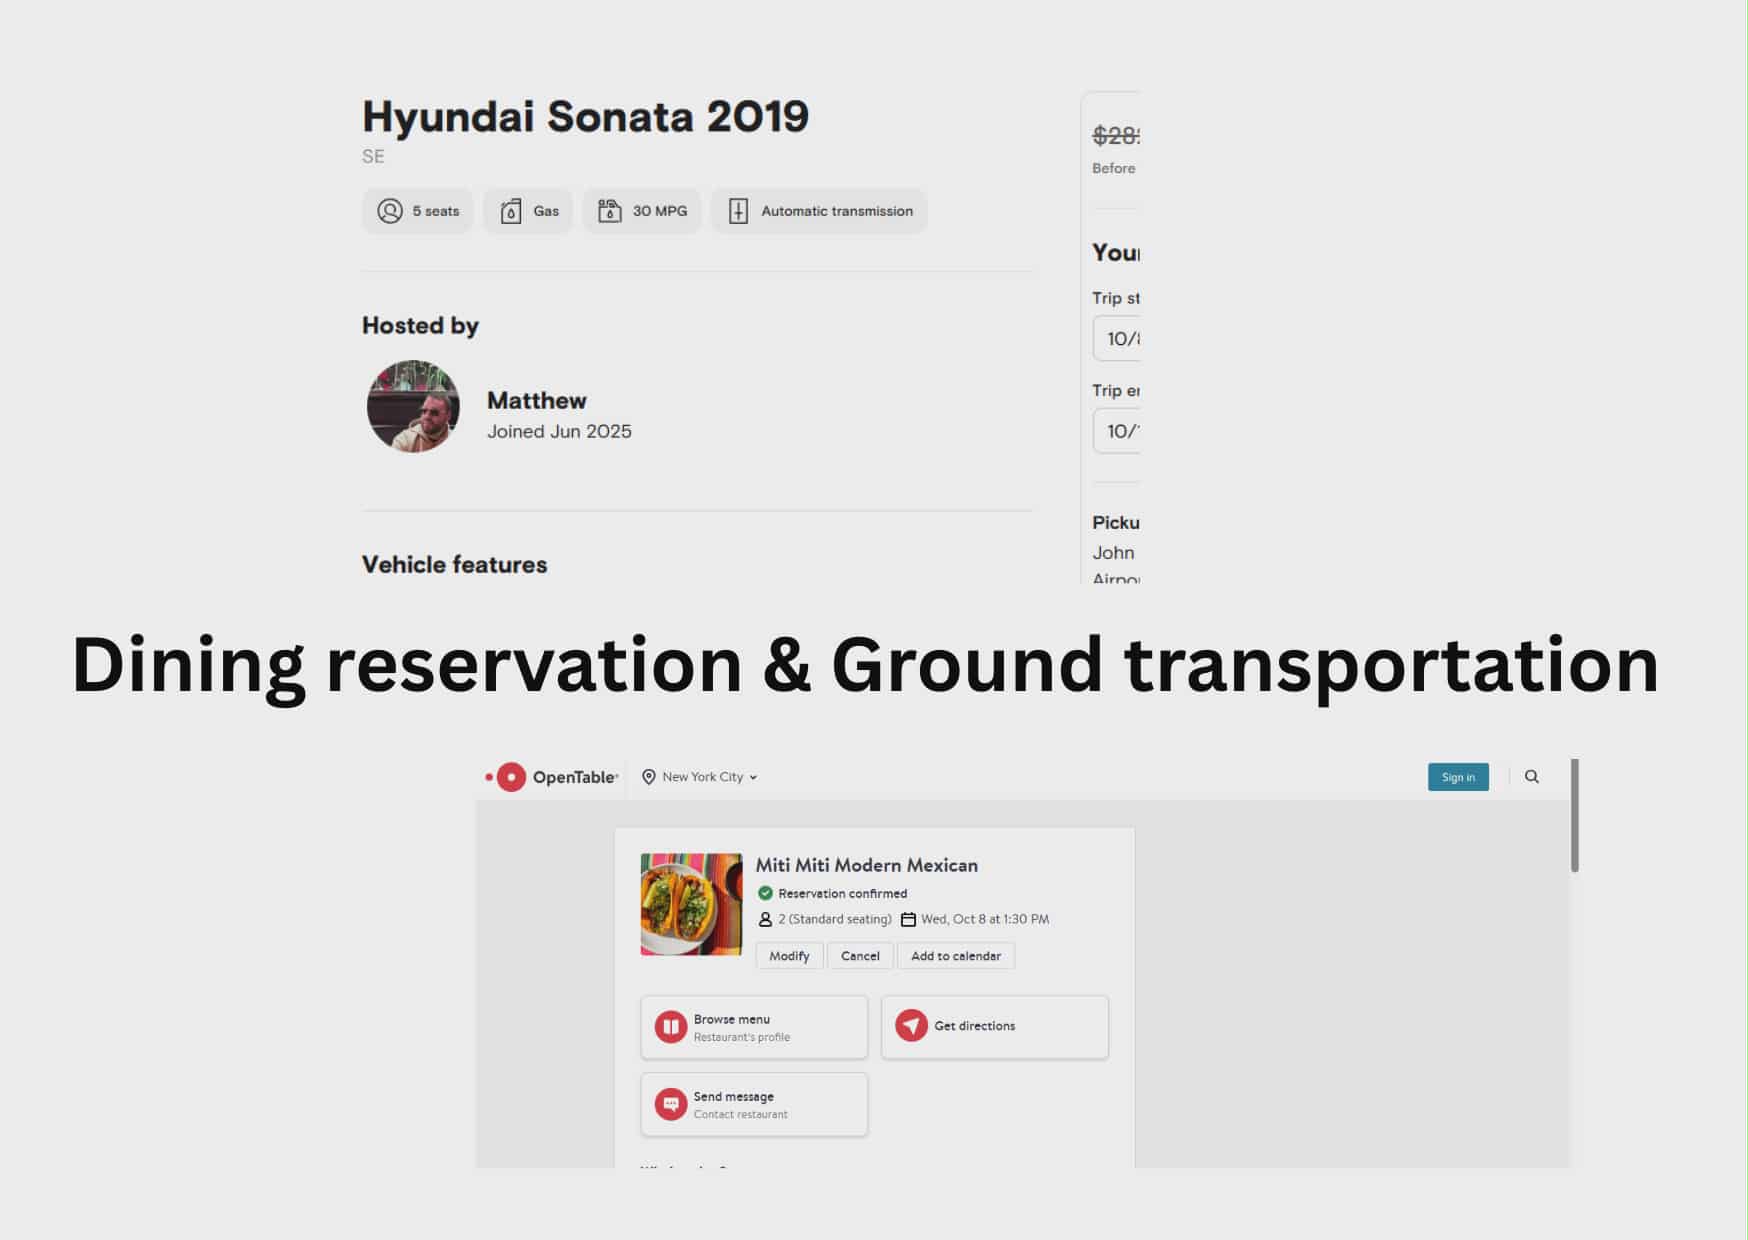The height and width of the screenshot is (1240, 1748).
Task: Click the 5 seats person icon
Action: [x=390, y=211]
